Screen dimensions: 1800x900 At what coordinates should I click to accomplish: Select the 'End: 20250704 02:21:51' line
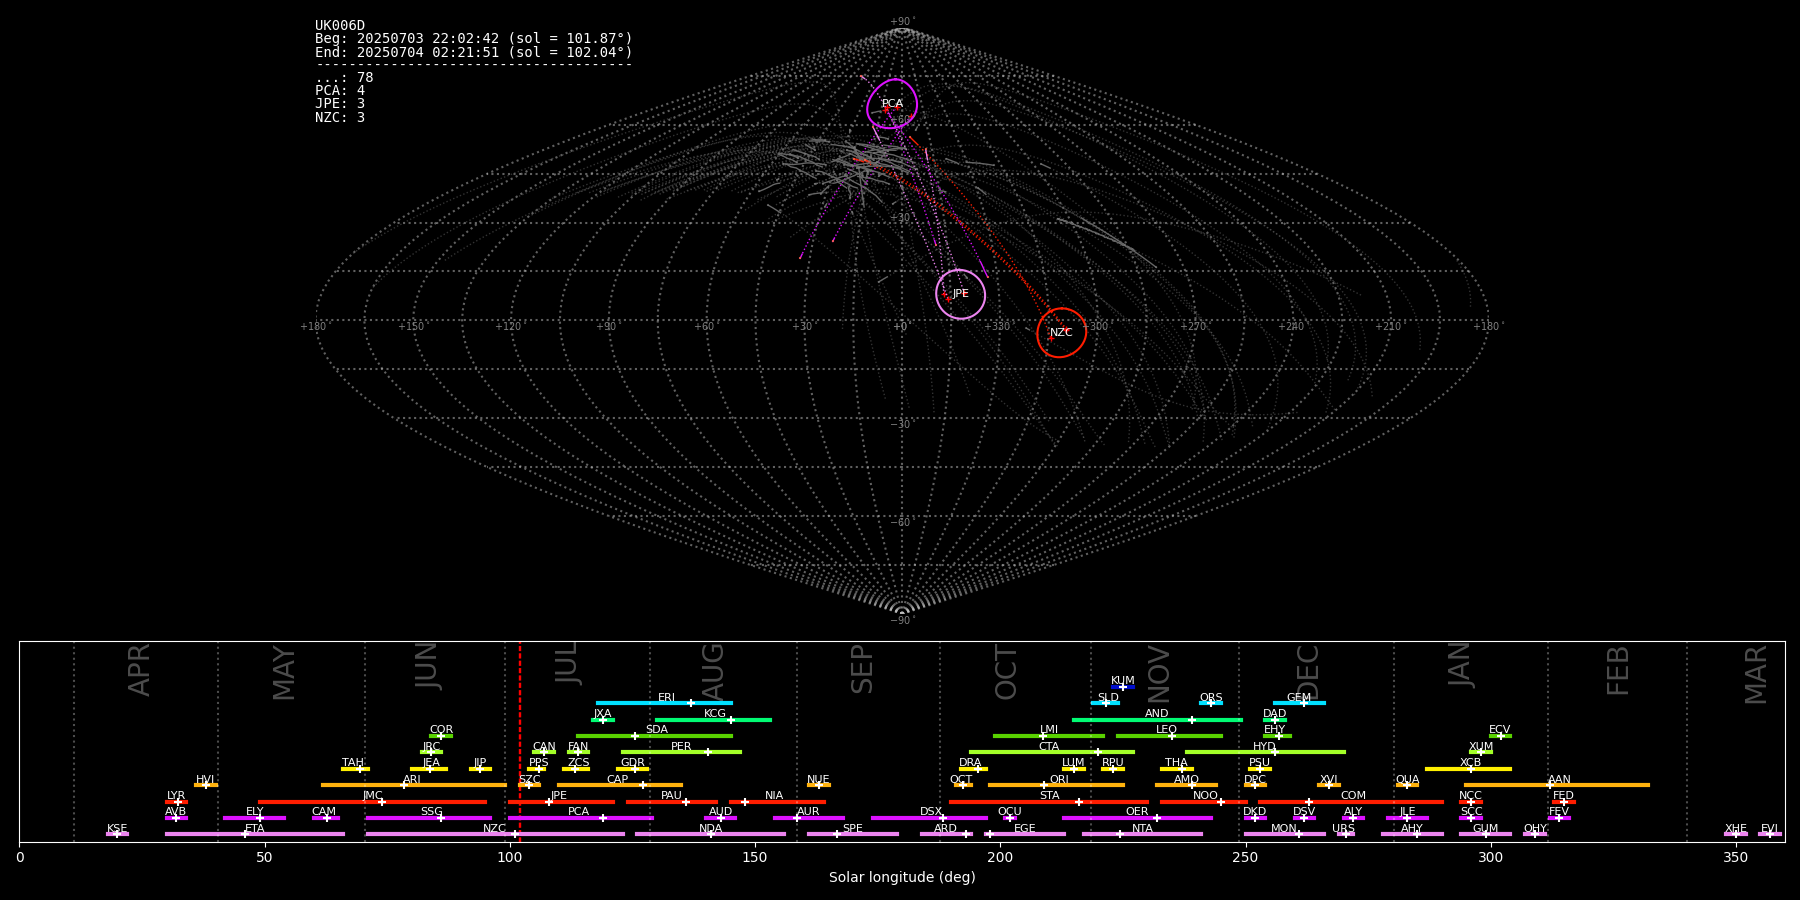click(474, 52)
